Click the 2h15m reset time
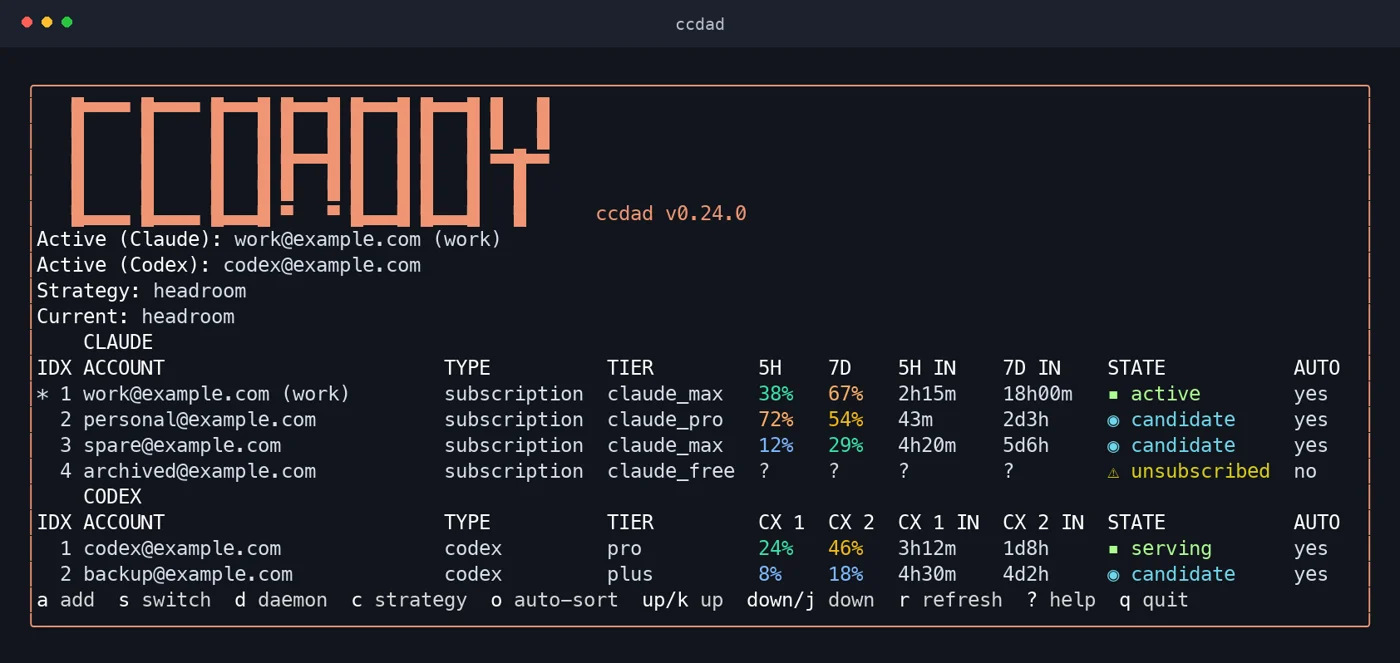 point(927,394)
